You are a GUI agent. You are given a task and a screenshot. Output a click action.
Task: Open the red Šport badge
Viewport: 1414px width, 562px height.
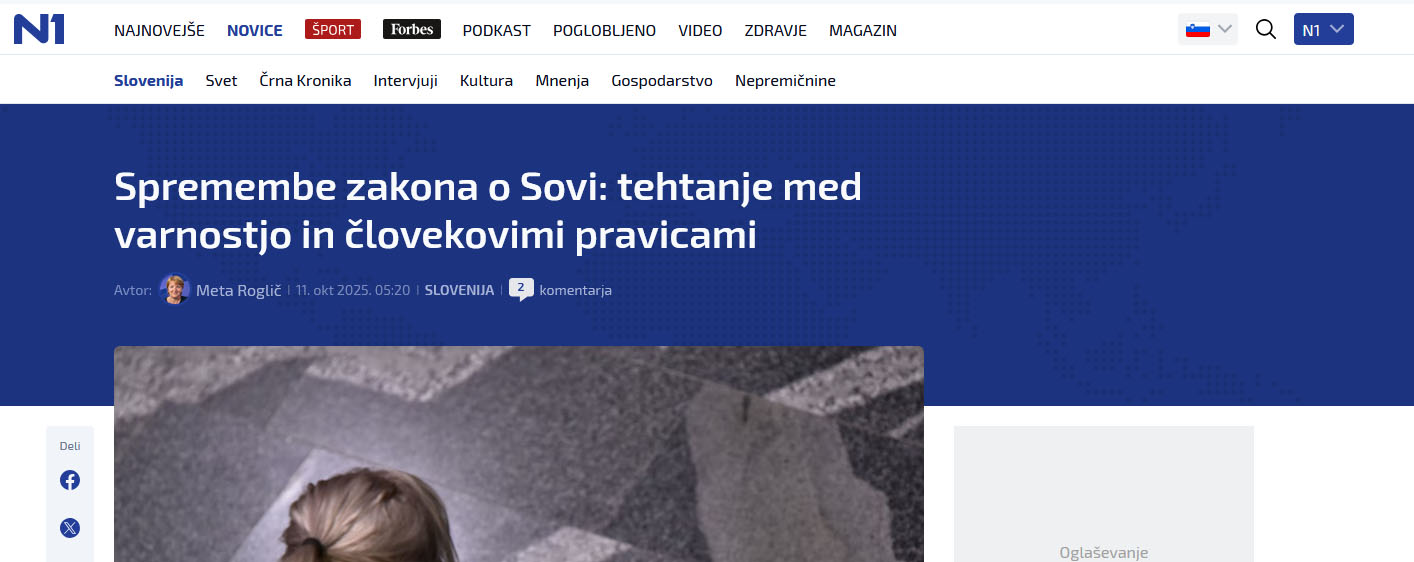point(333,29)
